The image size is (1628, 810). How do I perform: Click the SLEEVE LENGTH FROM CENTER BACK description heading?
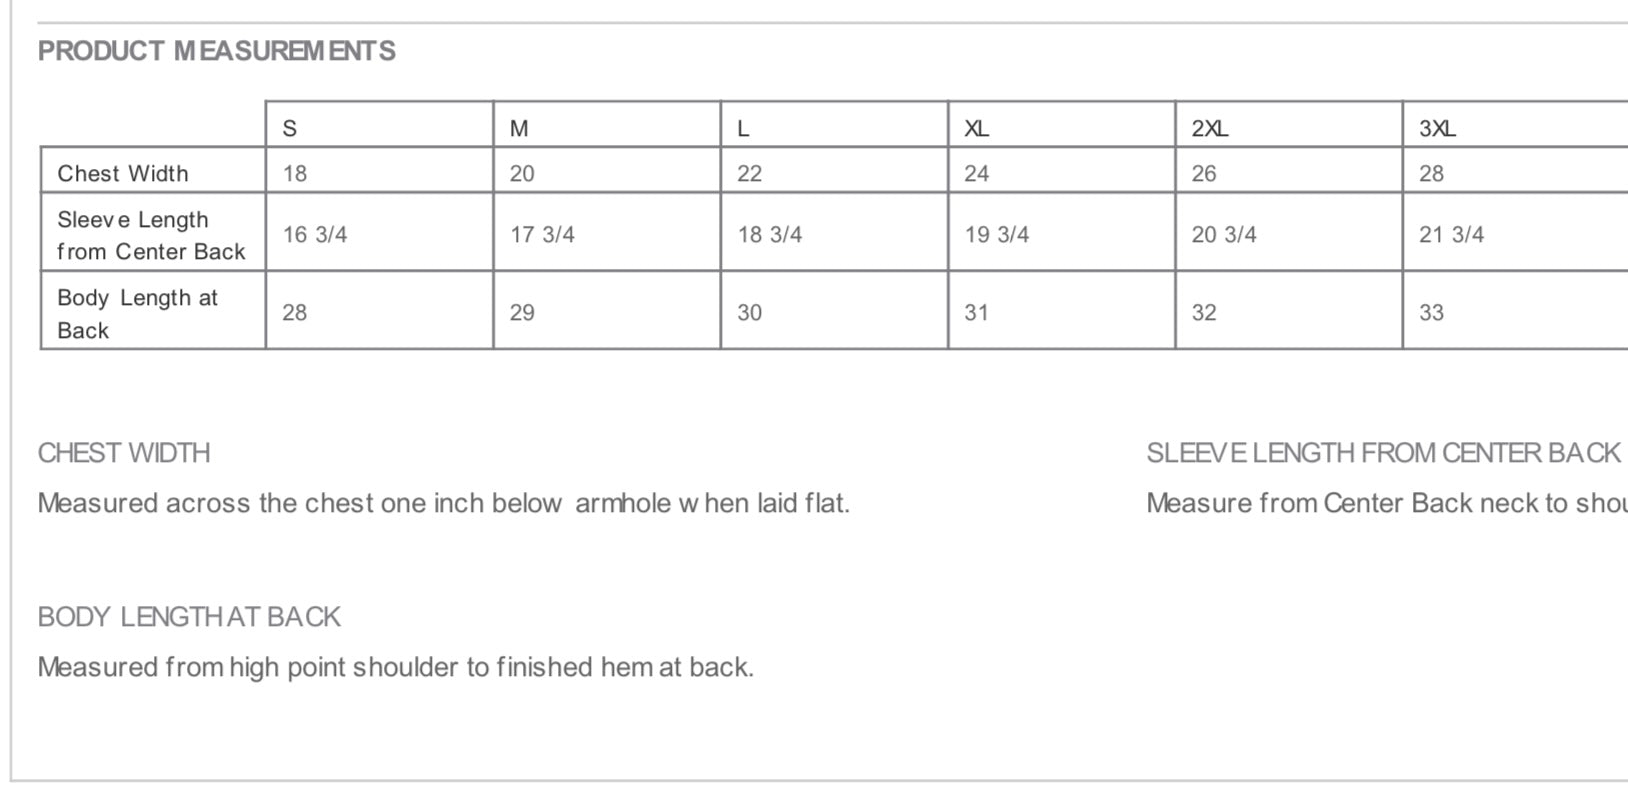click(x=1383, y=453)
